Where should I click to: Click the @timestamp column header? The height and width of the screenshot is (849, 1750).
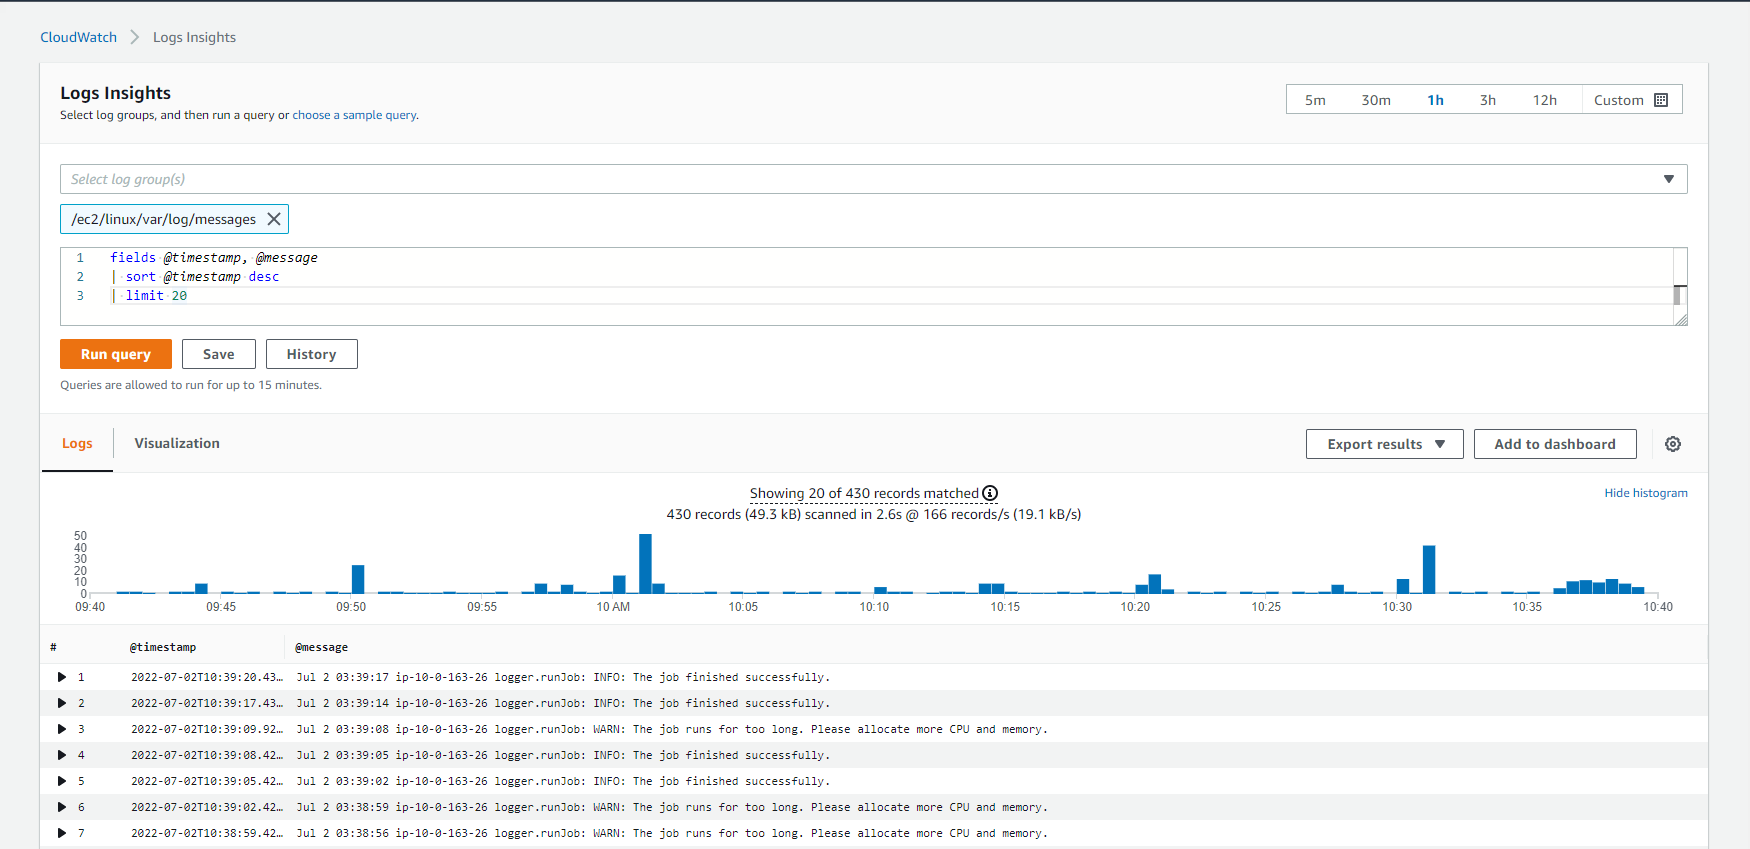pyautogui.click(x=163, y=647)
